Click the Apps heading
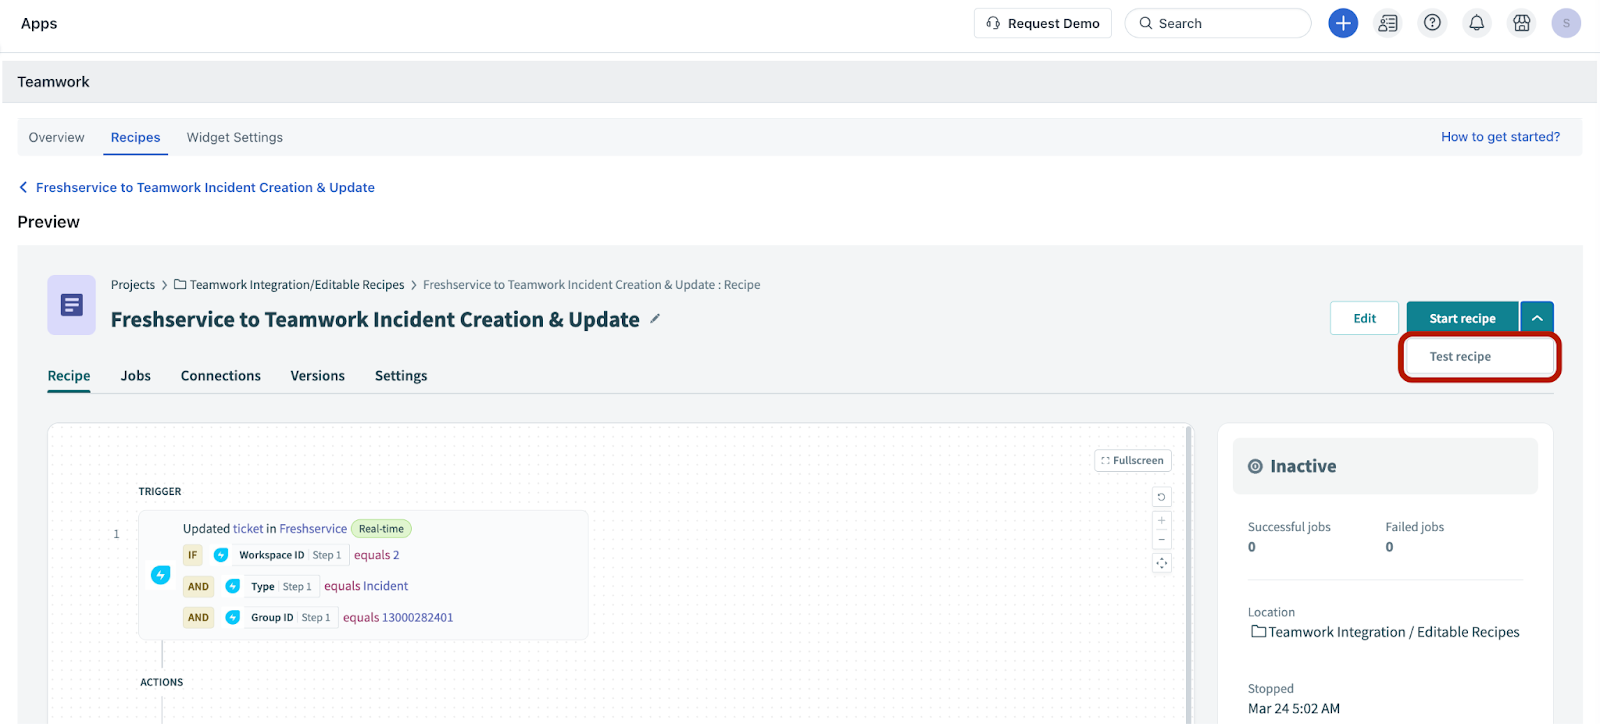1600x724 pixels. [39, 23]
